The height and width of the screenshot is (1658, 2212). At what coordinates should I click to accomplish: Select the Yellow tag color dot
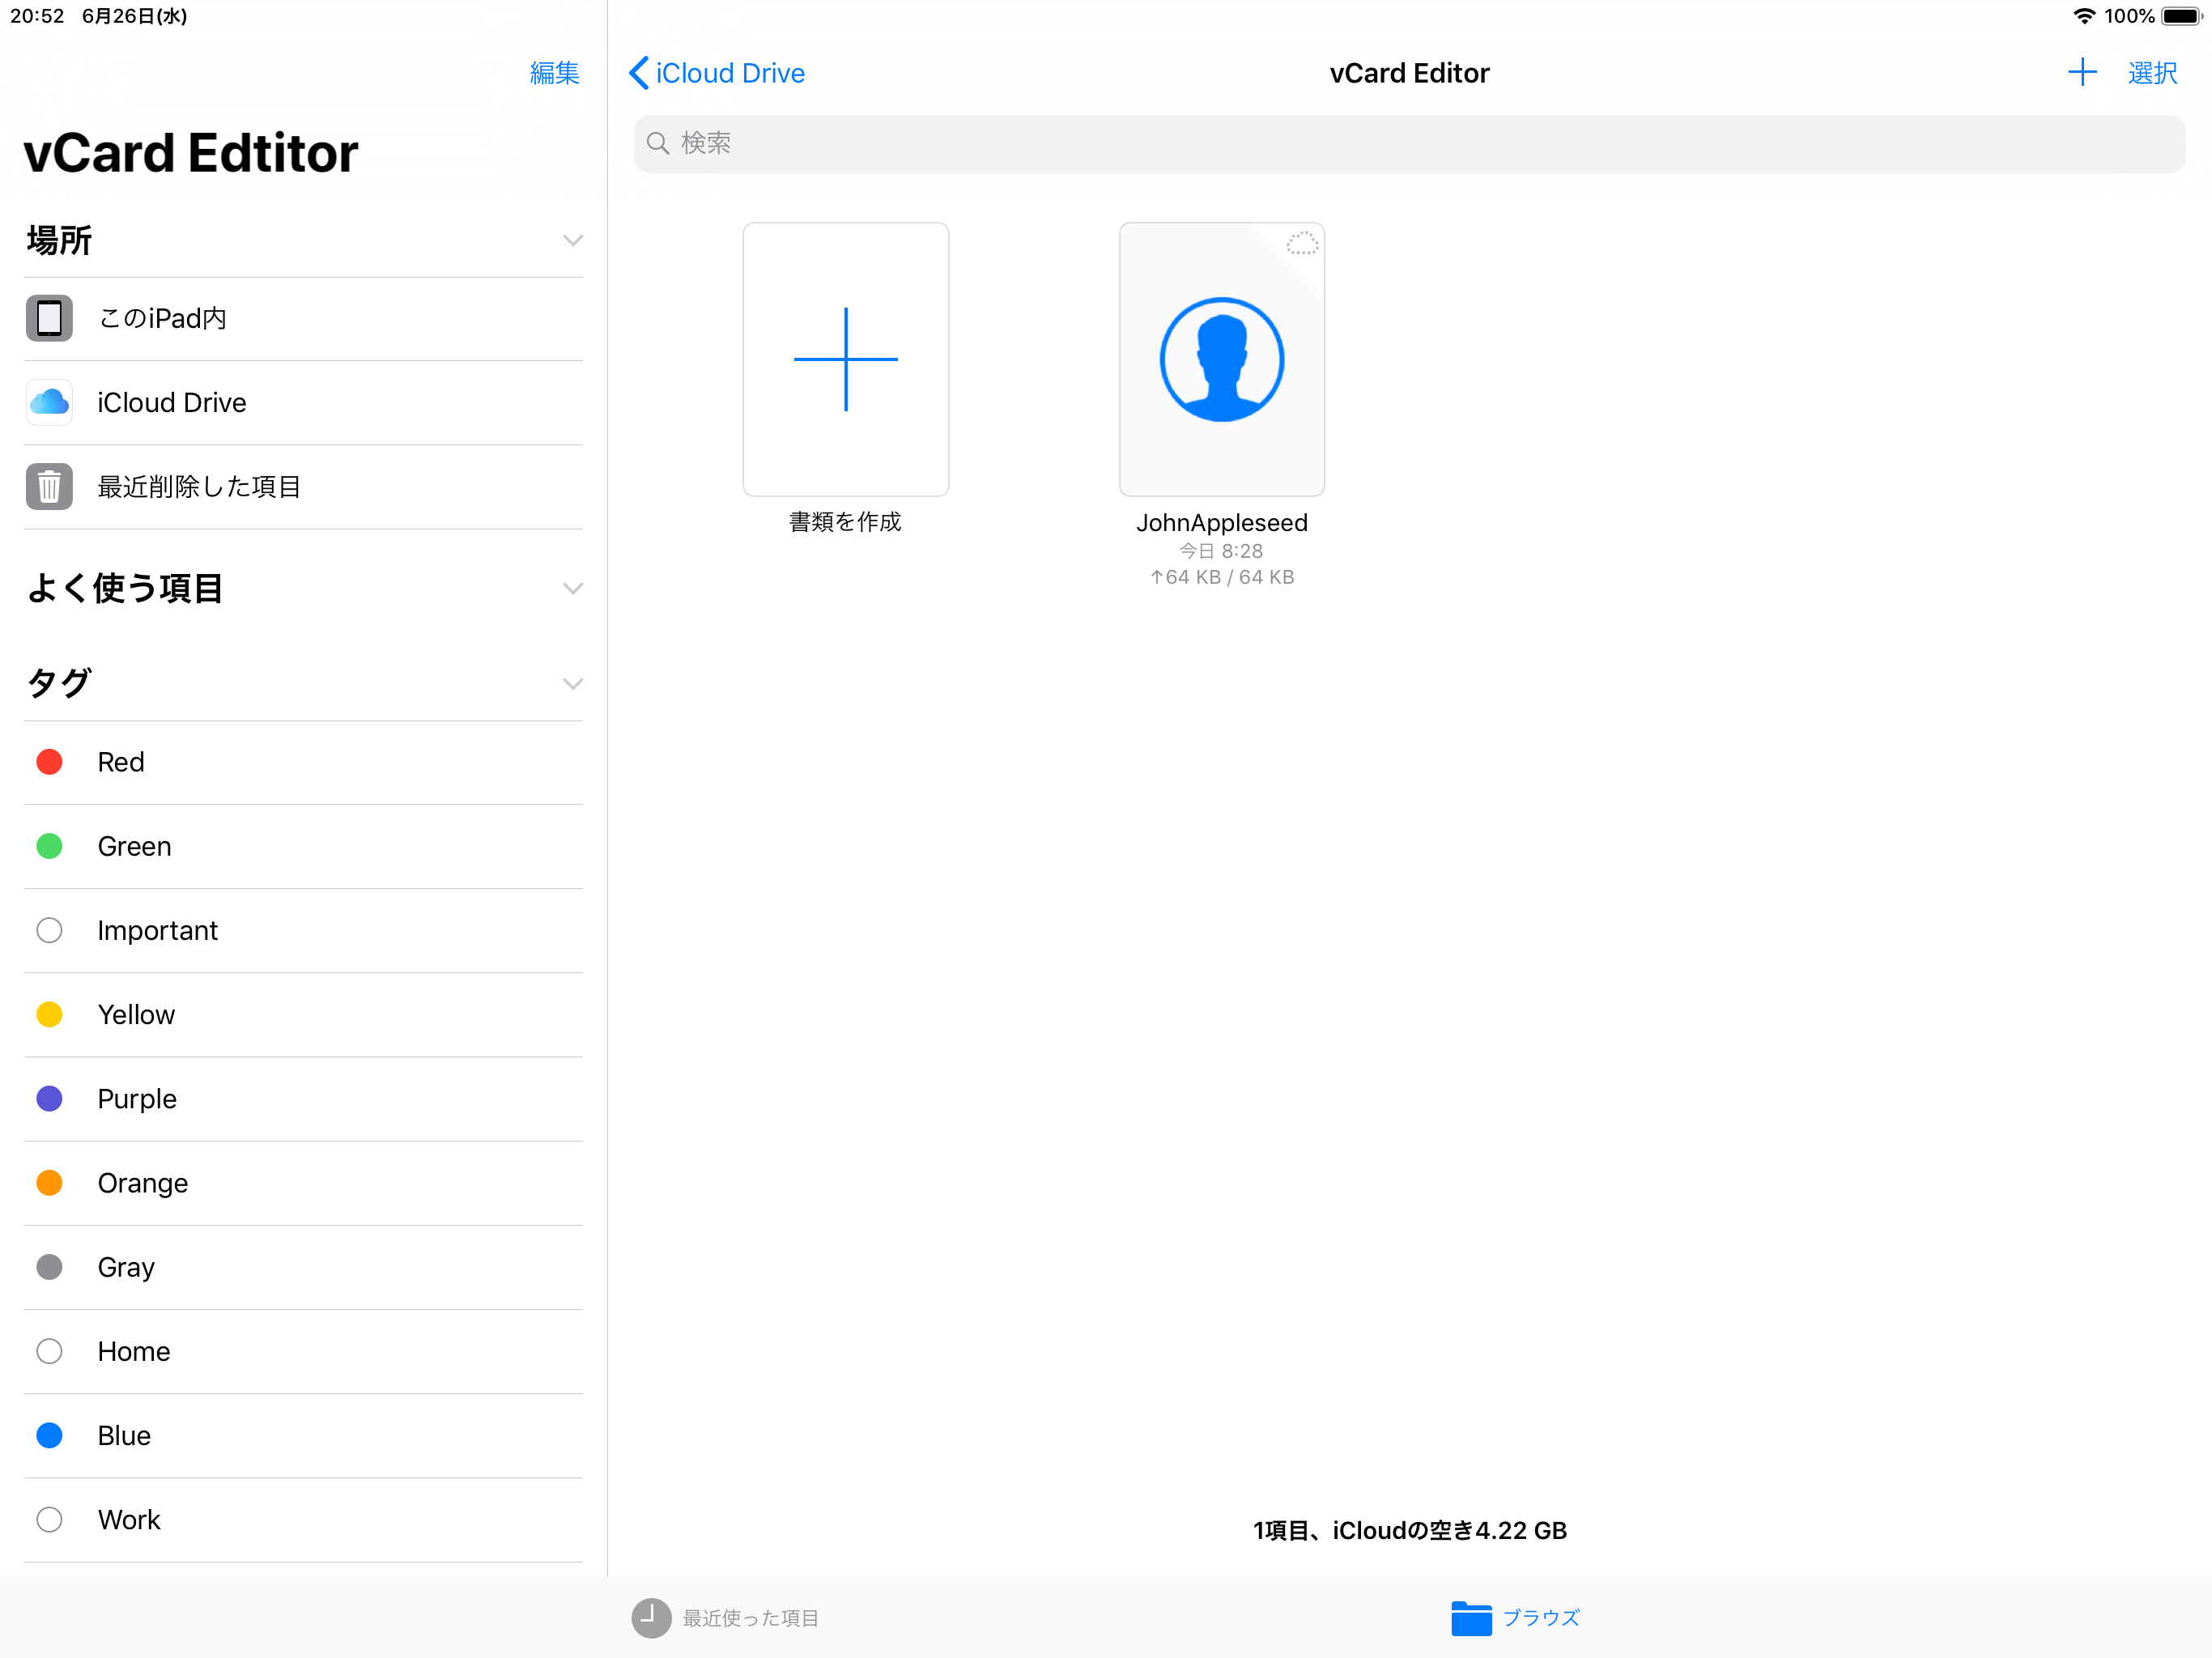[49, 1014]
